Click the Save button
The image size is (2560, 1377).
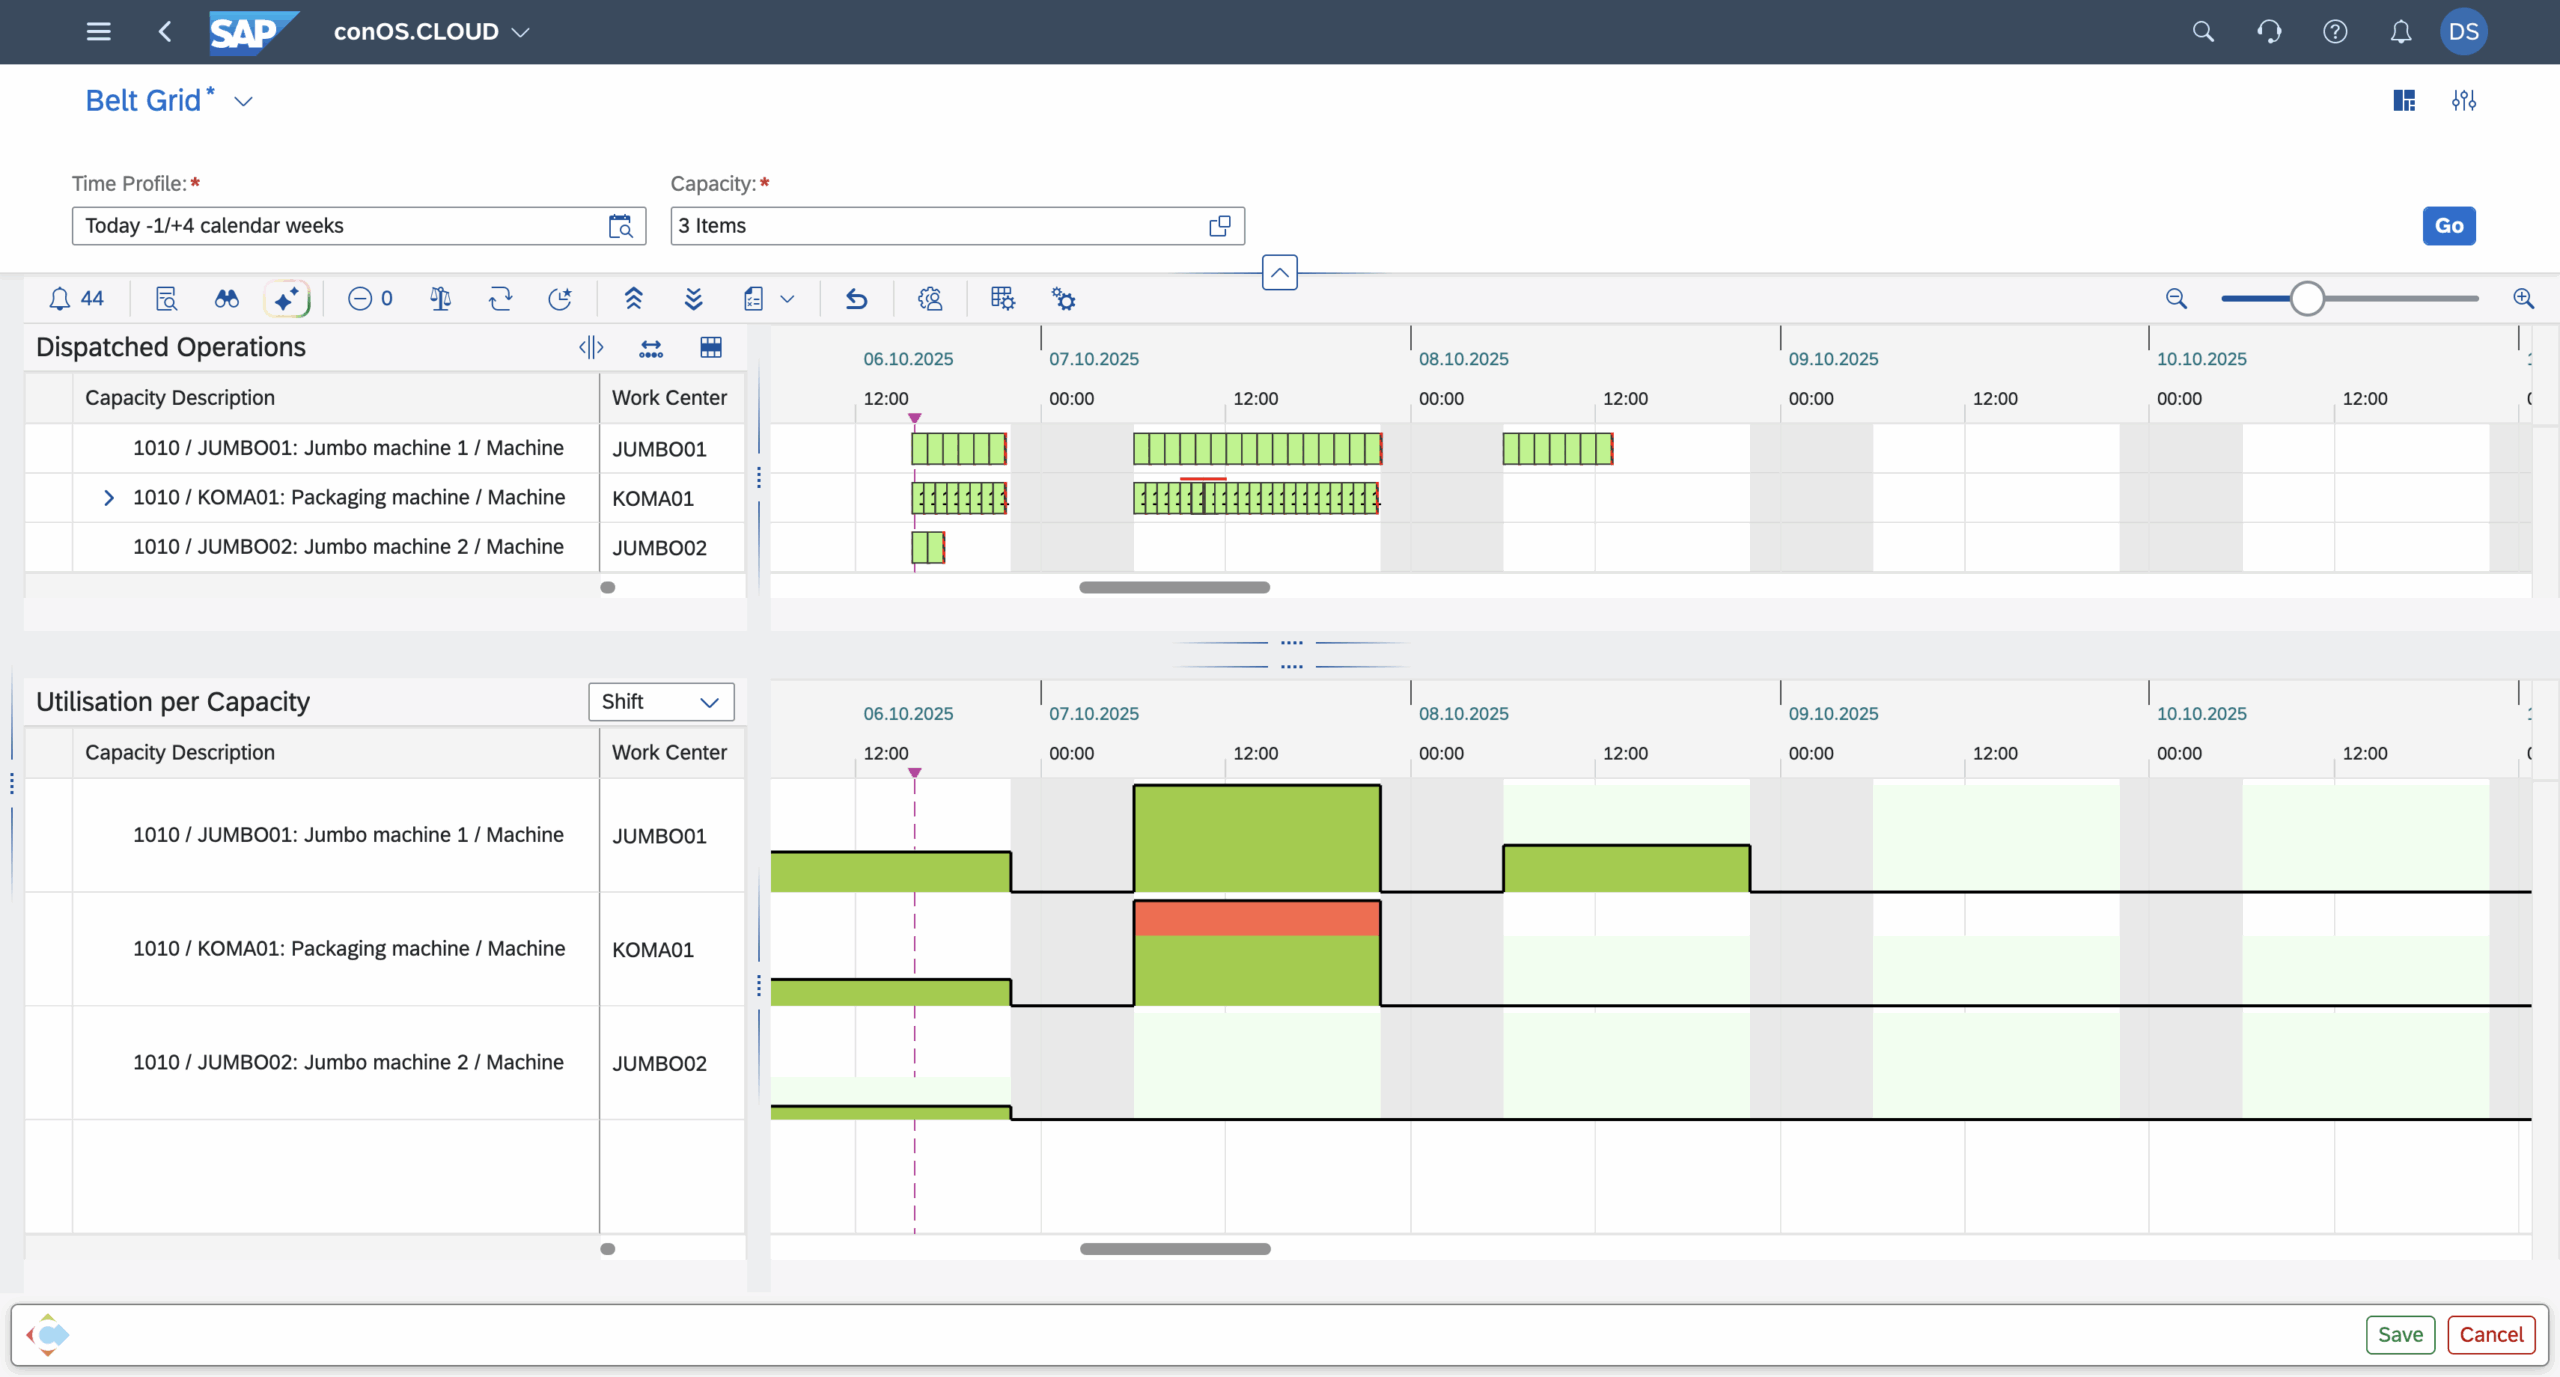click(2399, 1335)
